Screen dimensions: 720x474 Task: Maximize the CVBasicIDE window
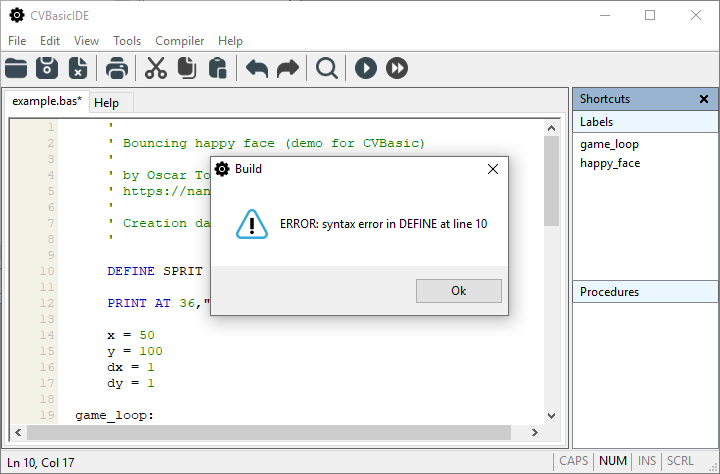[650, 15]
